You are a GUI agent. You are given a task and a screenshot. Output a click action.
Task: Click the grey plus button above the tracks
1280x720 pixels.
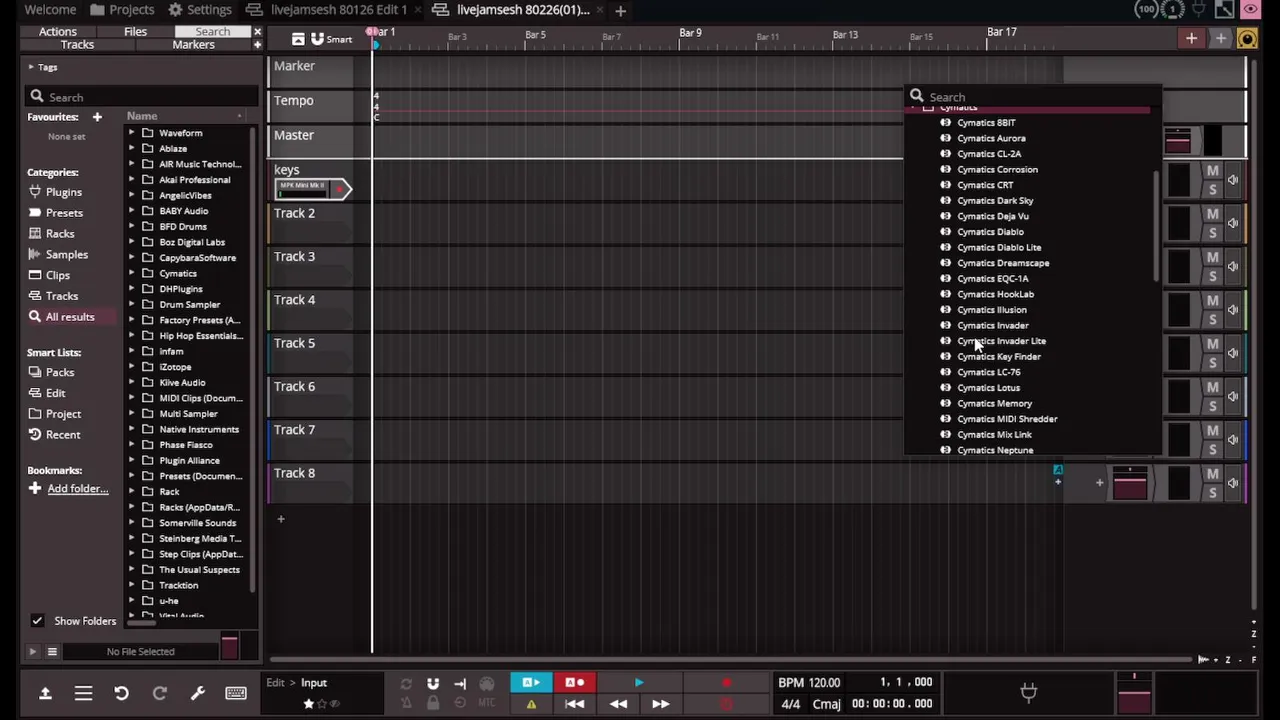(x=1220, y=39)
